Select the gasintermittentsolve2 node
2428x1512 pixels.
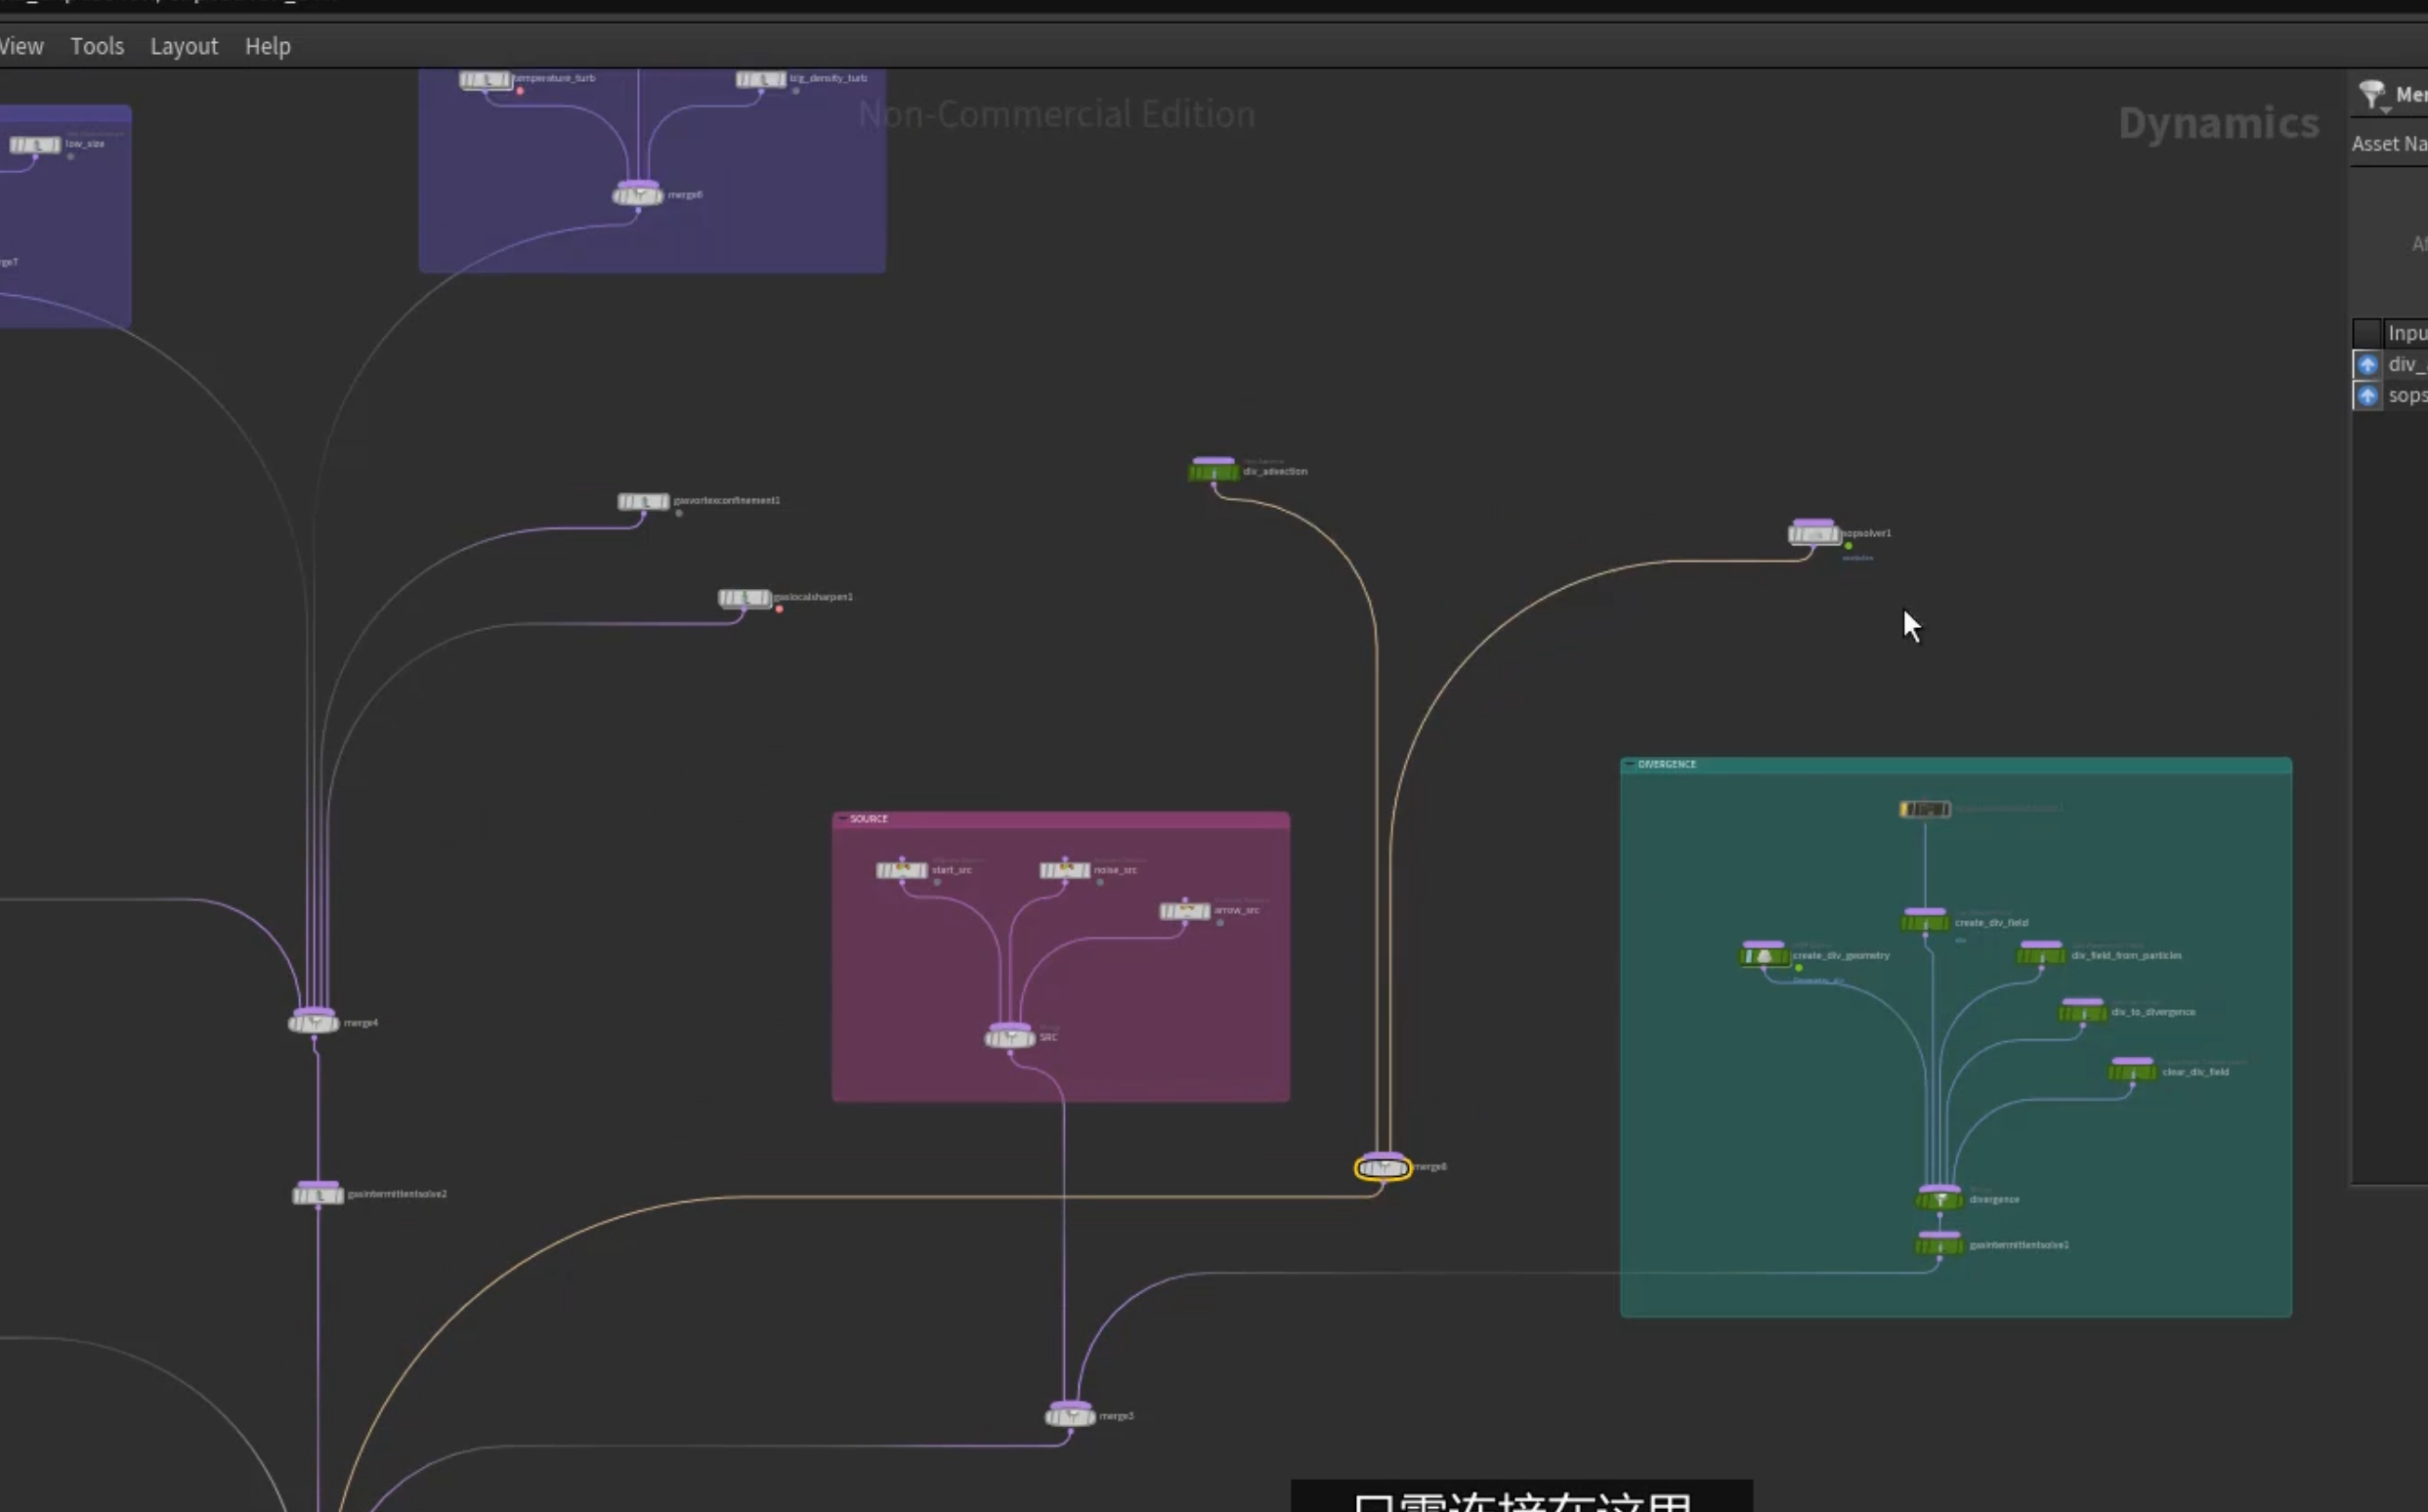point(318,1195)
